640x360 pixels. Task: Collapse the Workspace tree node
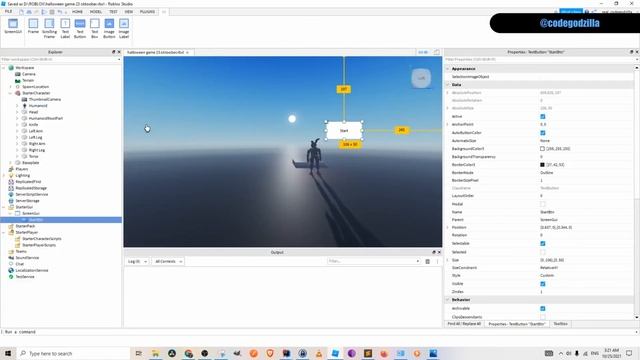4,68
